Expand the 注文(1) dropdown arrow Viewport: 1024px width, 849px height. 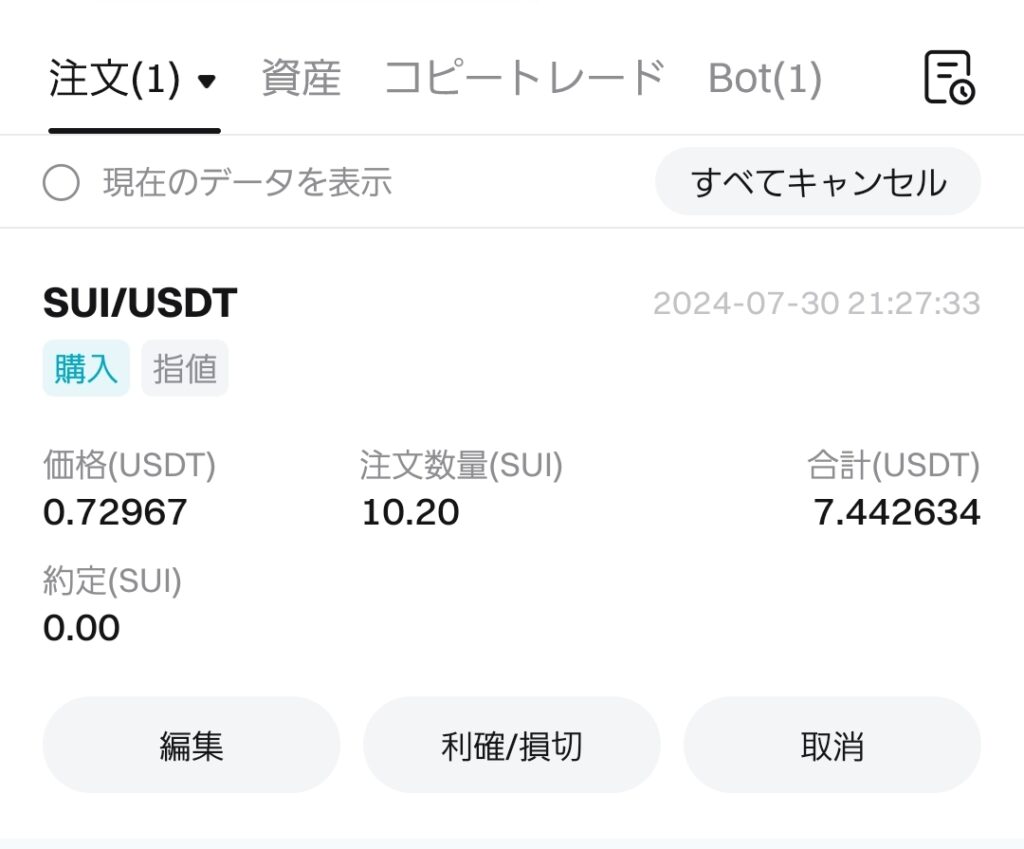207,81
